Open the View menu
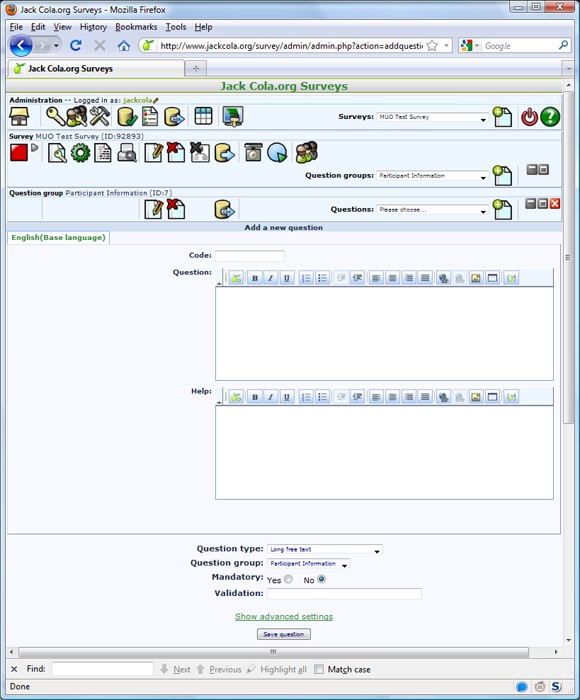This screenshot has height=700, width=580. [x=63, y=27]
